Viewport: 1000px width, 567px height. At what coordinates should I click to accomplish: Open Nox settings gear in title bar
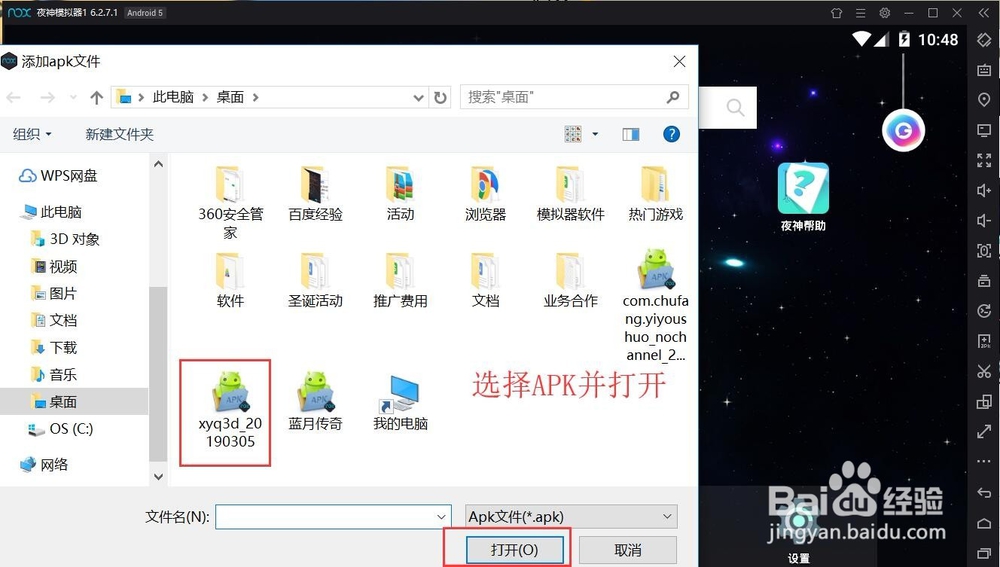(x=885, y=13)
